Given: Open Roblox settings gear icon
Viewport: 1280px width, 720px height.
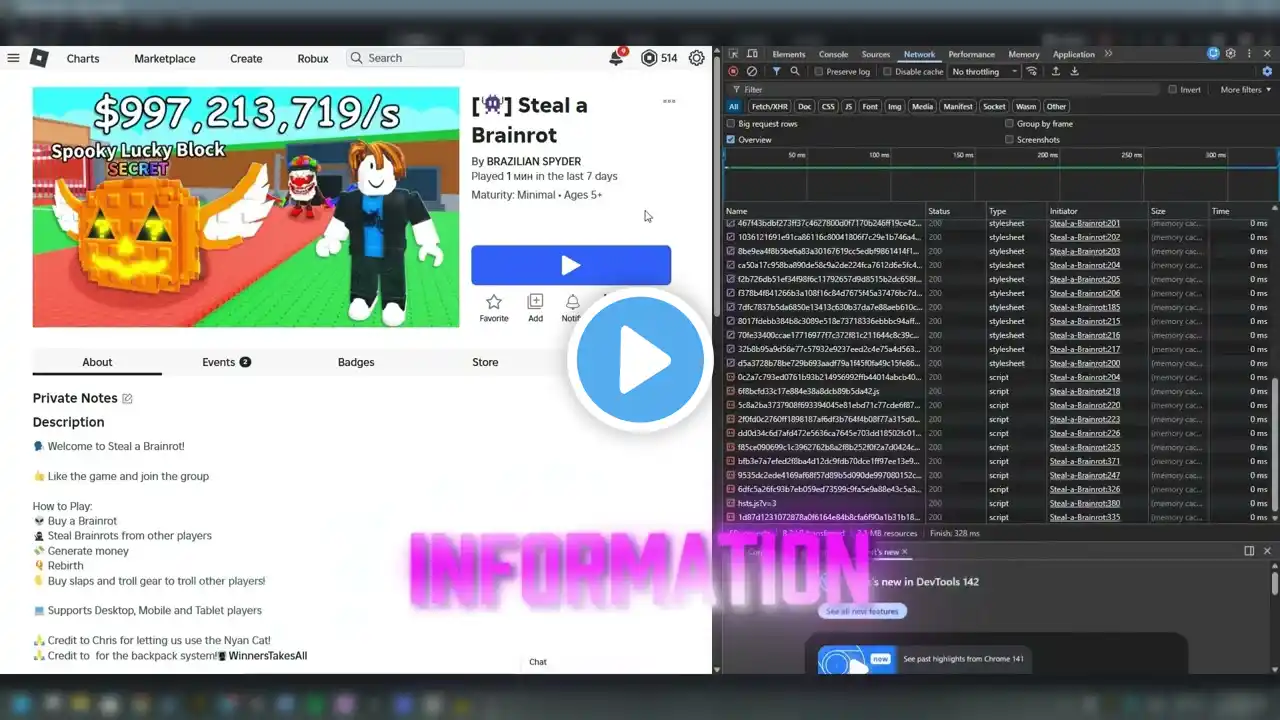Looking at the screenshot, I should tap(696, 59).
